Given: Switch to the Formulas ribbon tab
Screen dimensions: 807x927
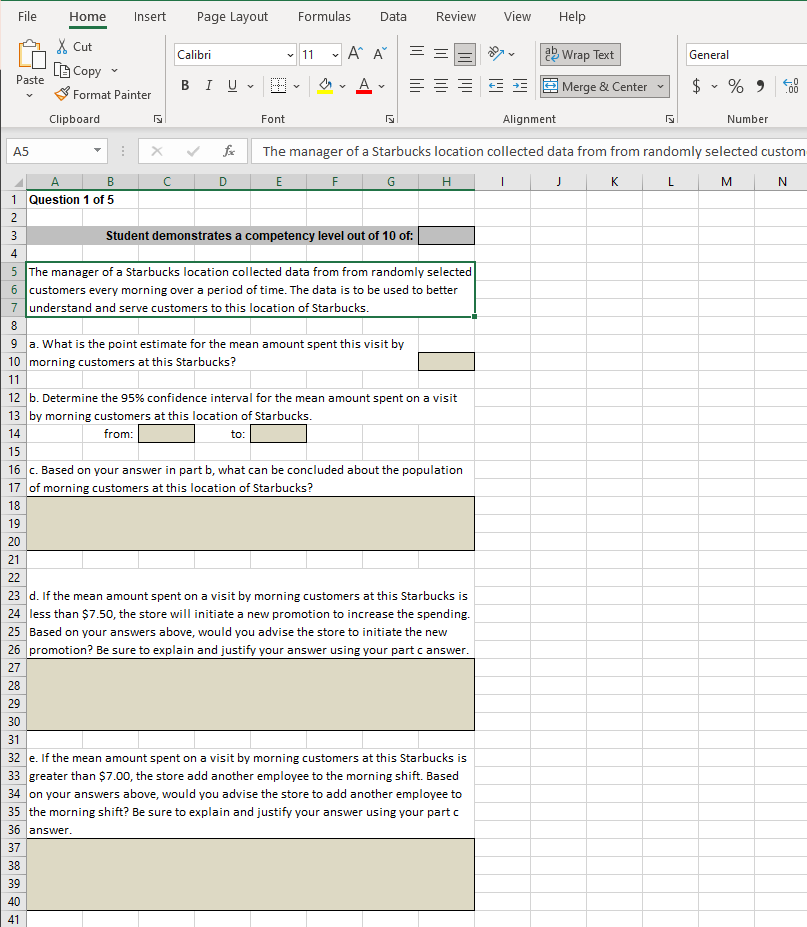Looking at the screenshot, I should (324, 16).
